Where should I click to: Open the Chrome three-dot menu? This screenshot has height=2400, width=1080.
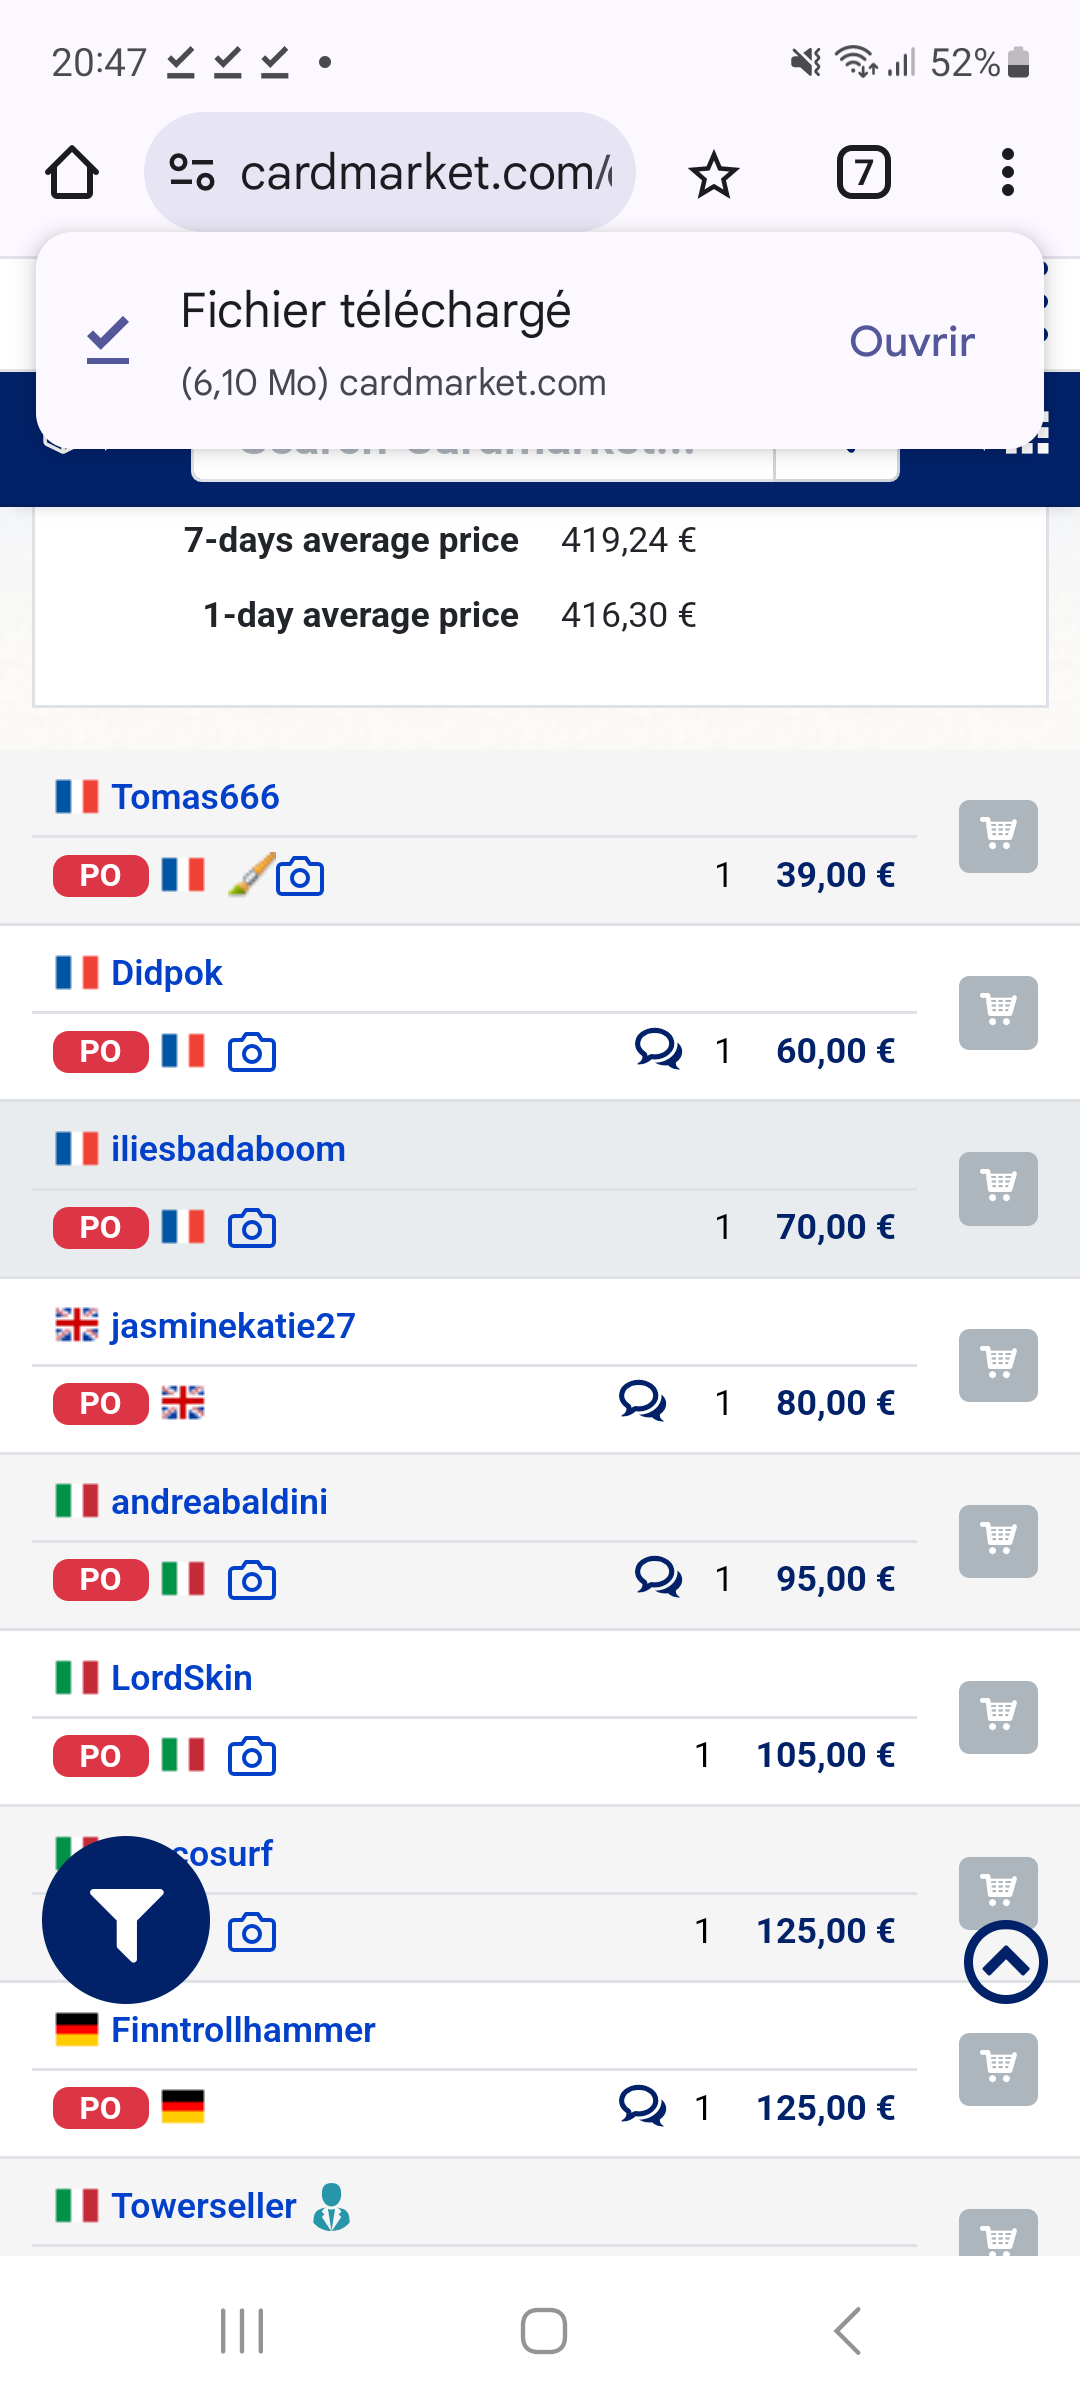pyautogui.click(x=1007, y=173)
